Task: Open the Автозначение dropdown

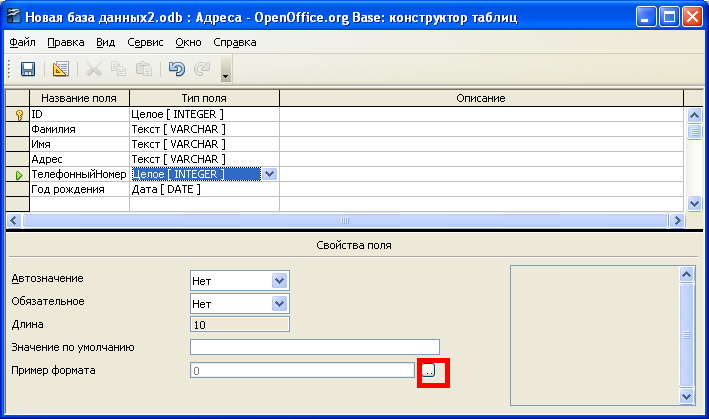Action: 279,281
